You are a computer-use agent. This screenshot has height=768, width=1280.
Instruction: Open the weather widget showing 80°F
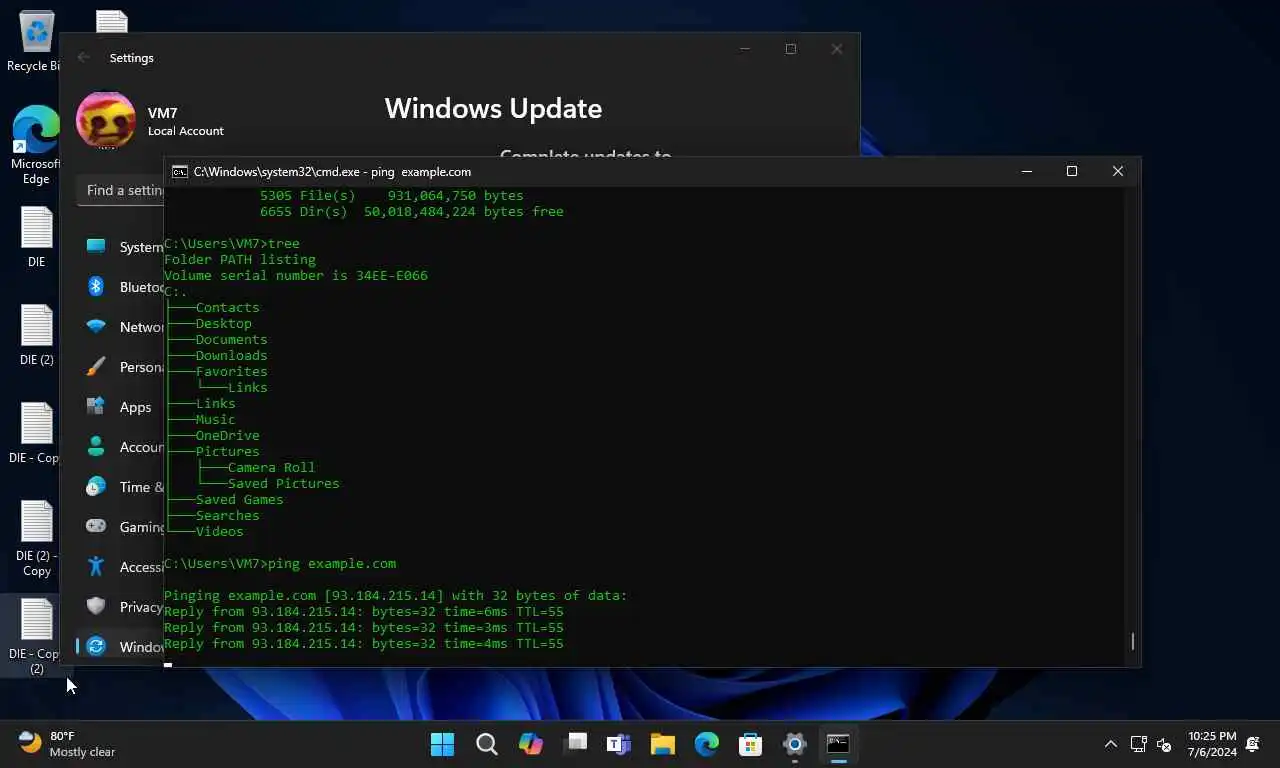66,744
